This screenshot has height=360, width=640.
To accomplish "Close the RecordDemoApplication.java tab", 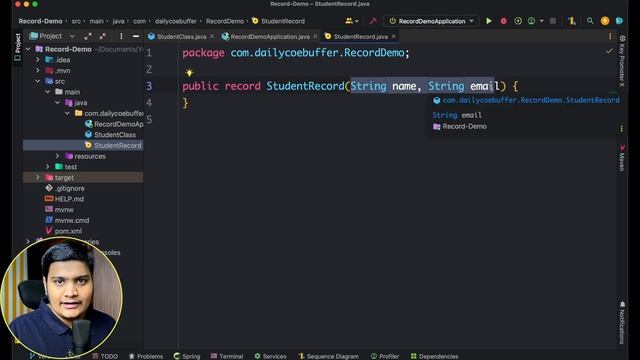I will pos(315,36).
